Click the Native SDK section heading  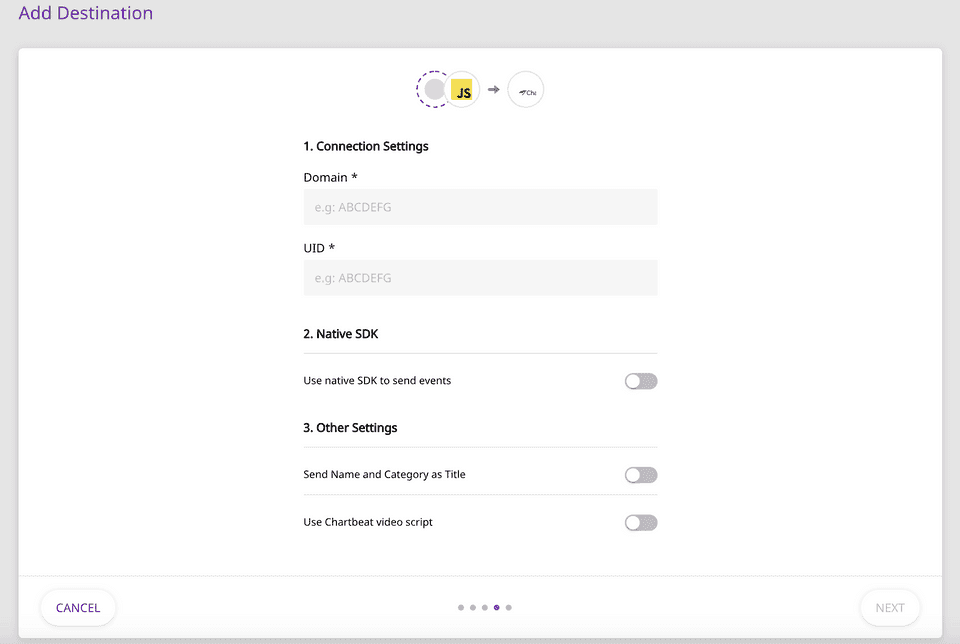point(341,334)
